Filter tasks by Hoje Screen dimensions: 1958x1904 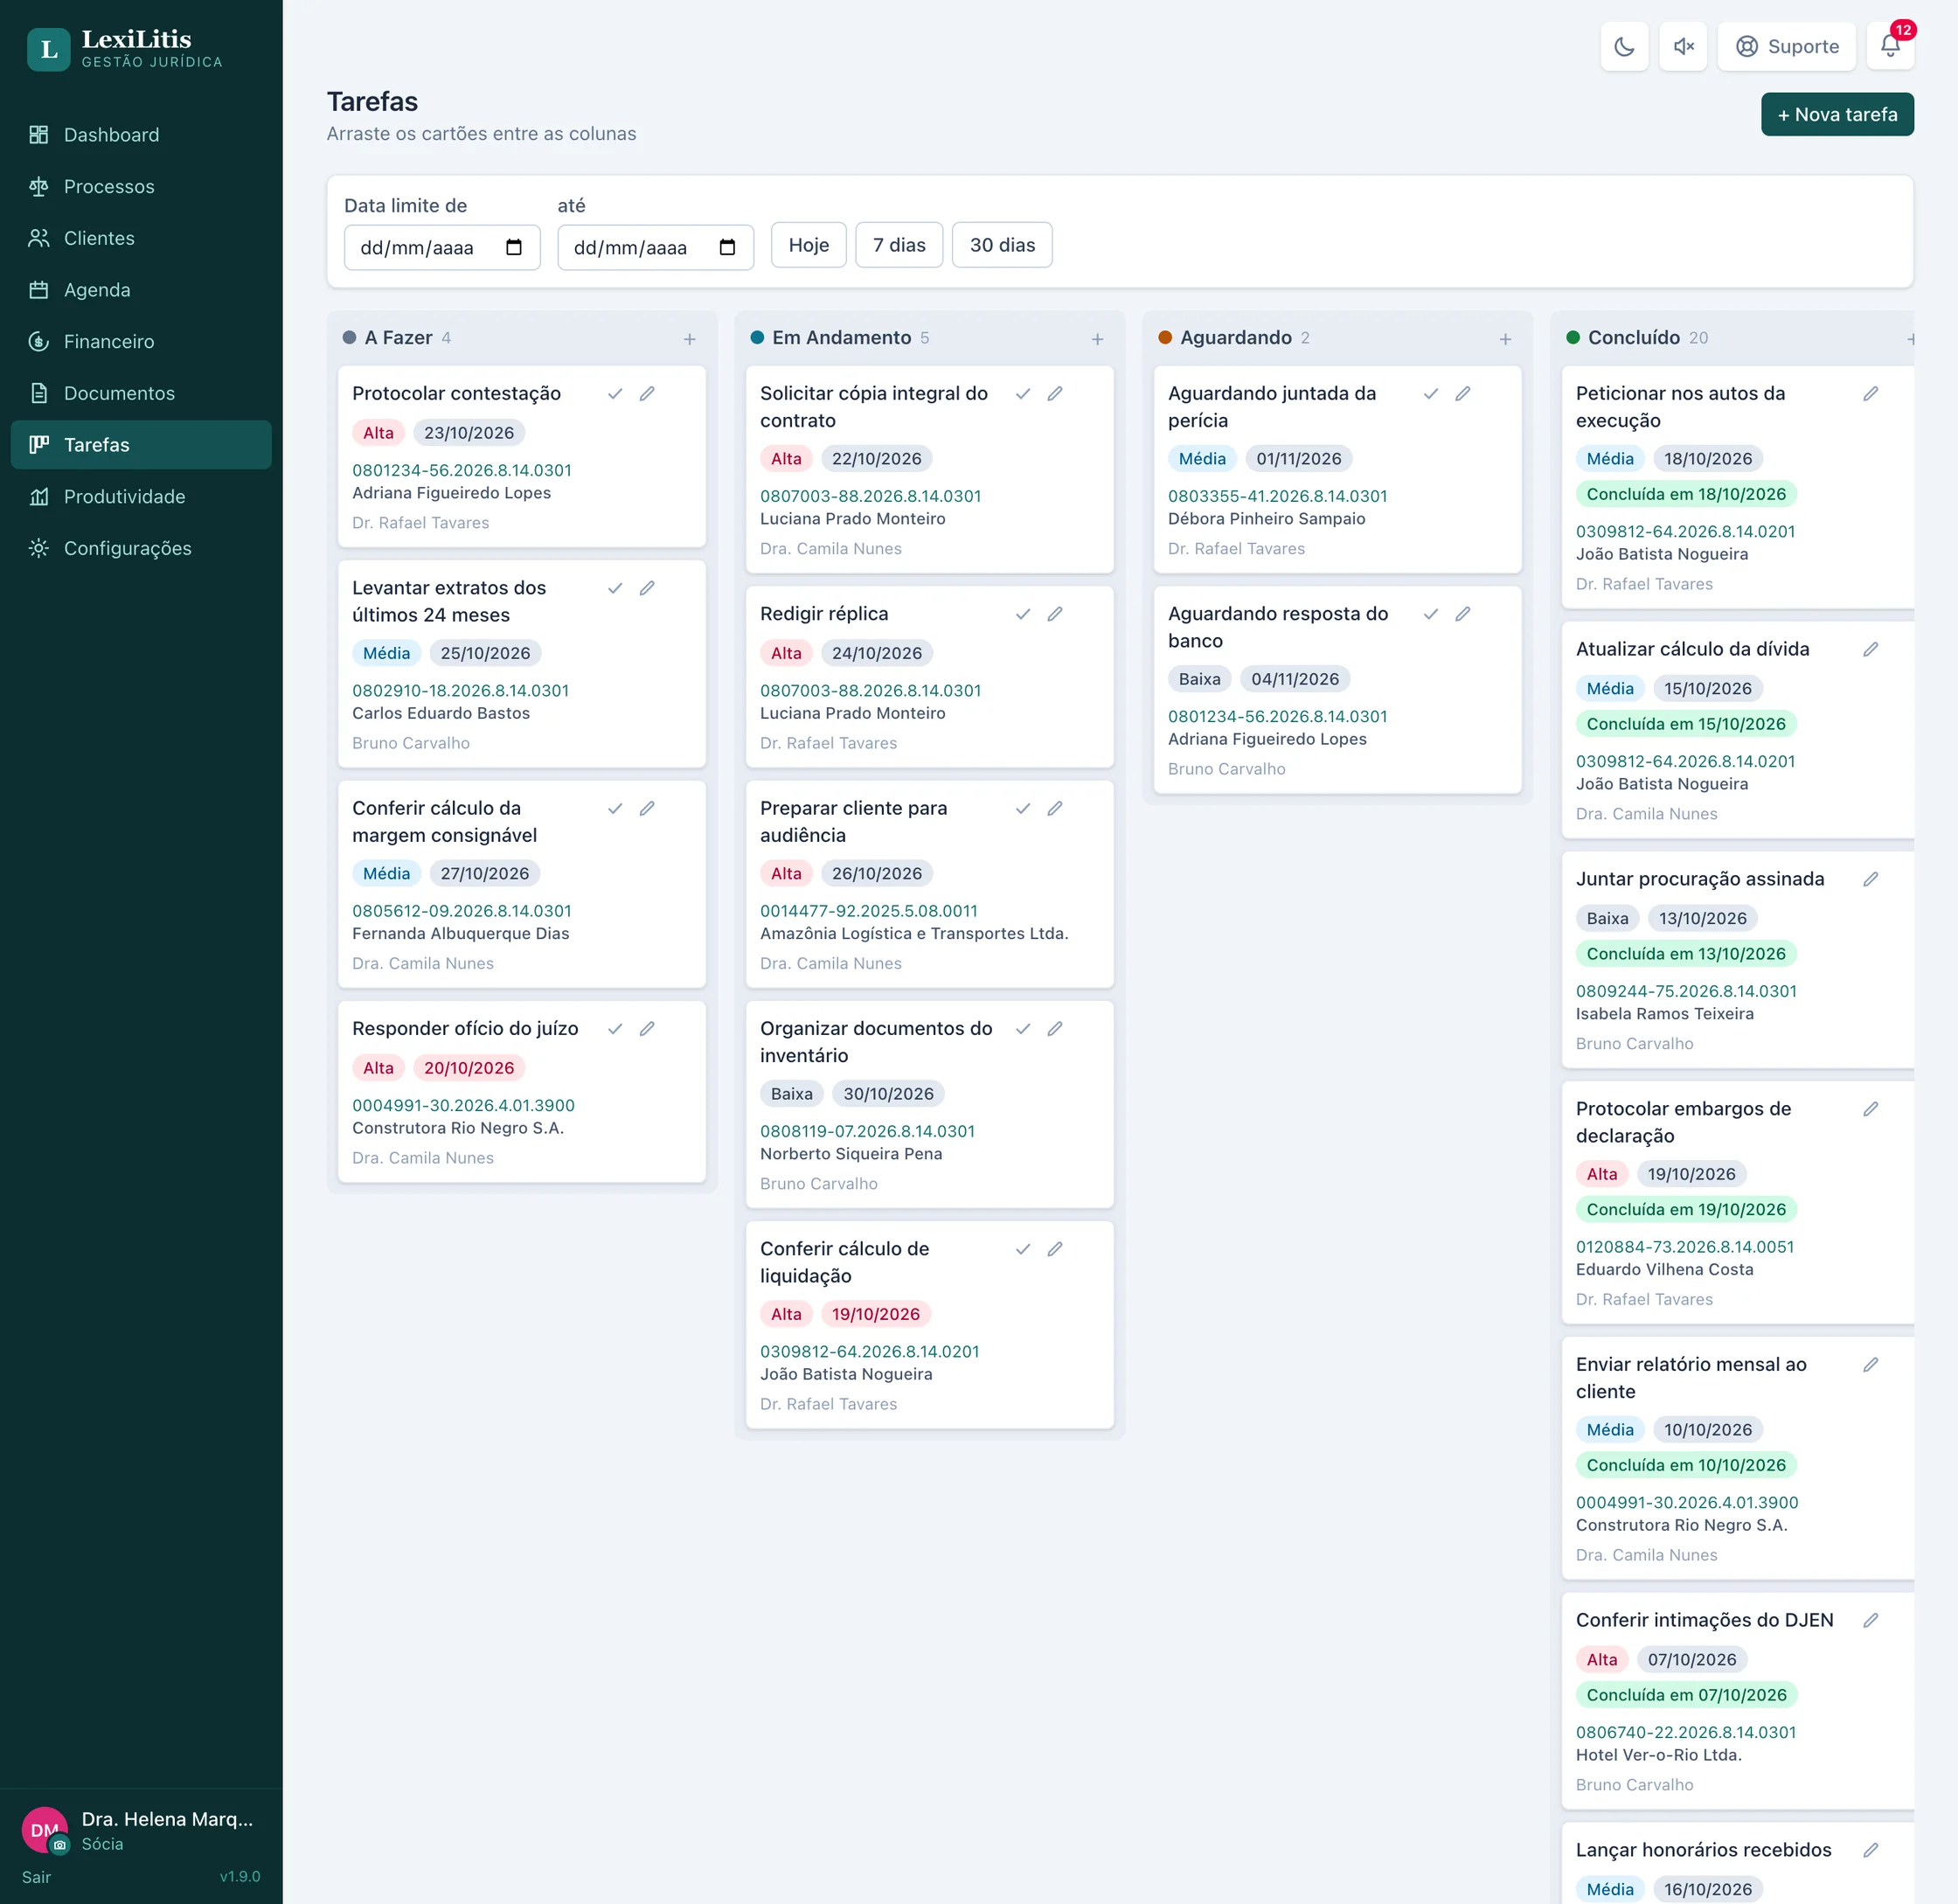808,245
